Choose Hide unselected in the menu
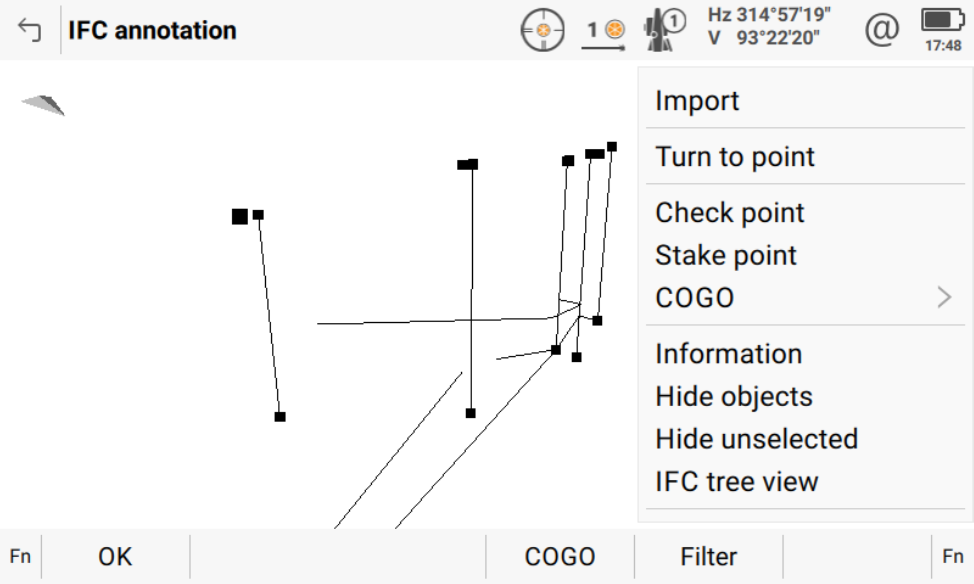Viewport: 974px width, 584px height. 756,439
